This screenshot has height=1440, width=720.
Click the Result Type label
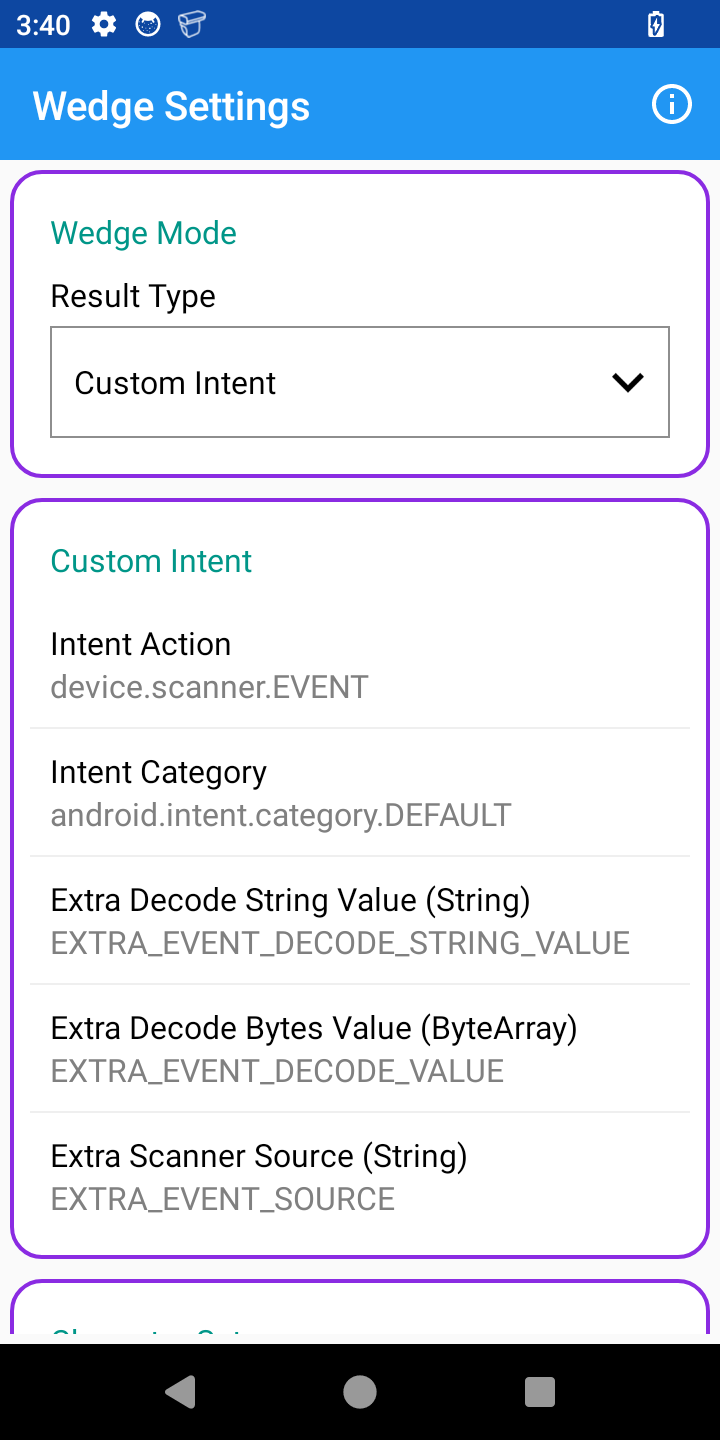[x=133, y=296]
